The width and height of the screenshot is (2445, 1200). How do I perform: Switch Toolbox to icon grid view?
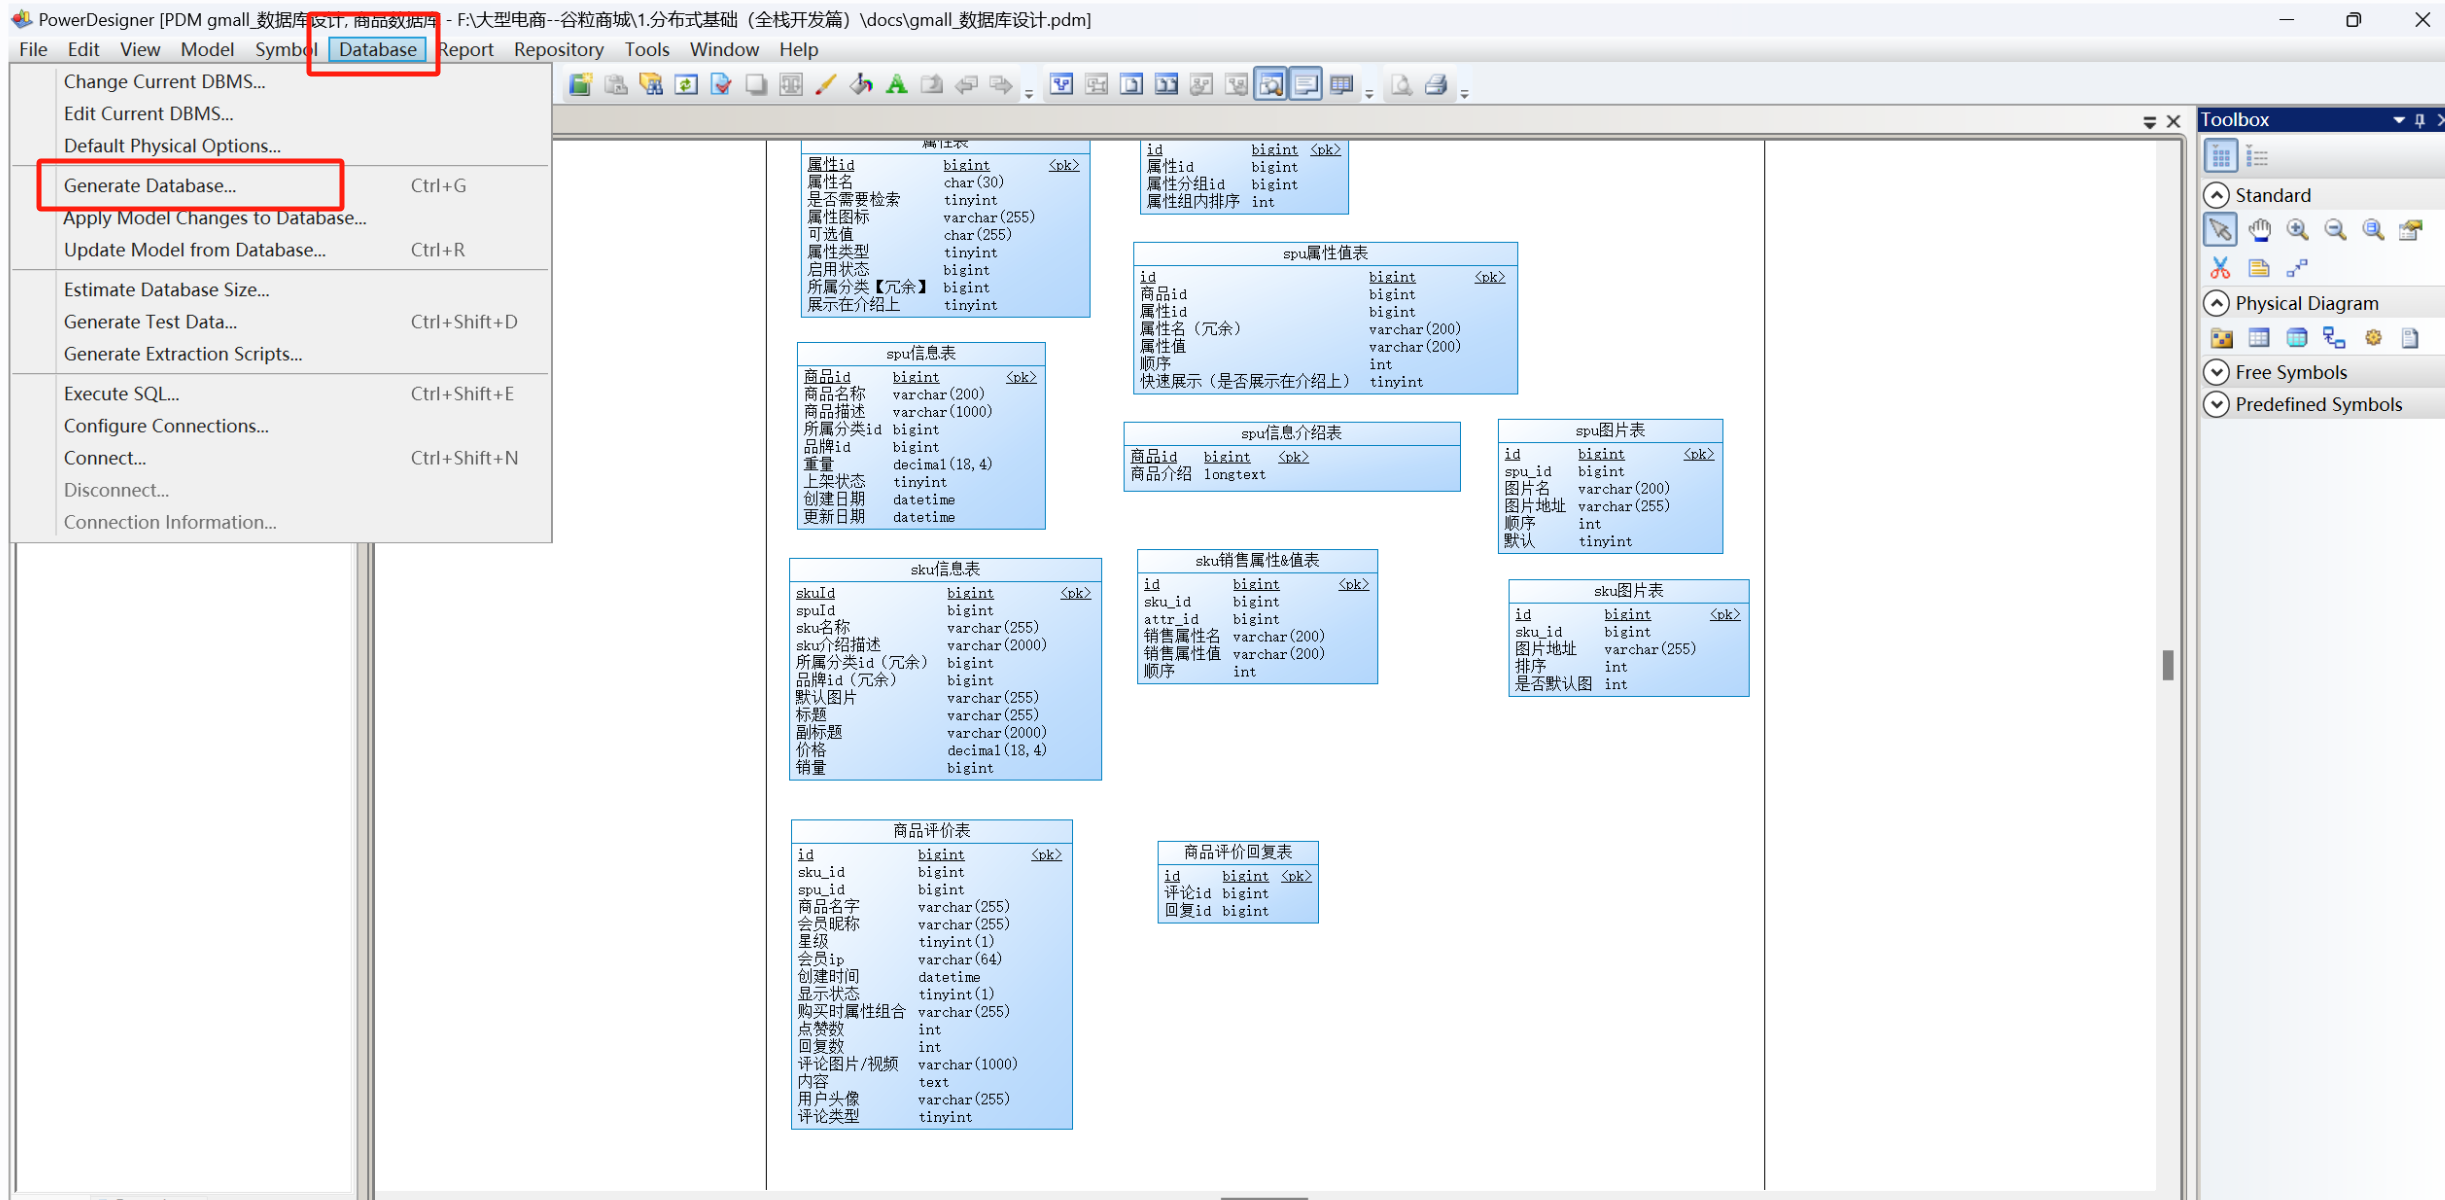2220,157
